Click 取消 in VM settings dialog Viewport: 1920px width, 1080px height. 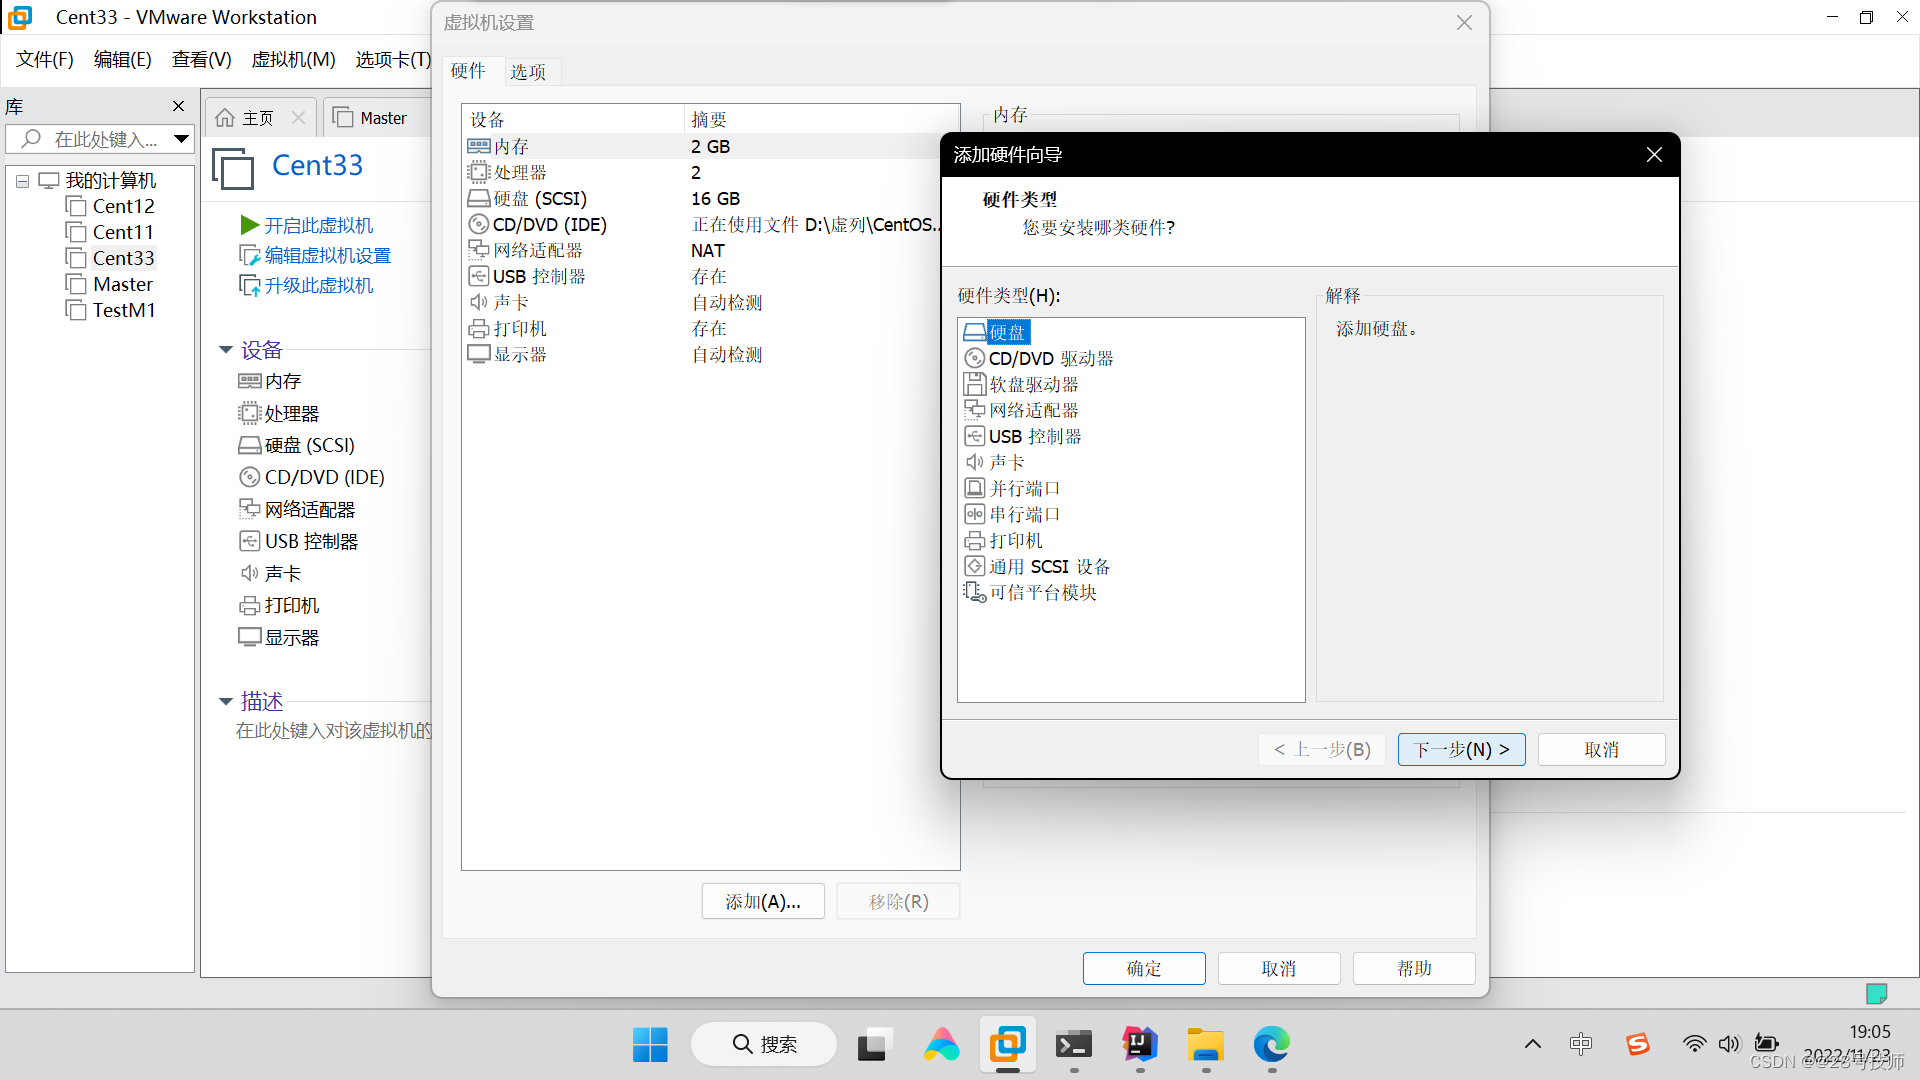[x=1279, y=968]
